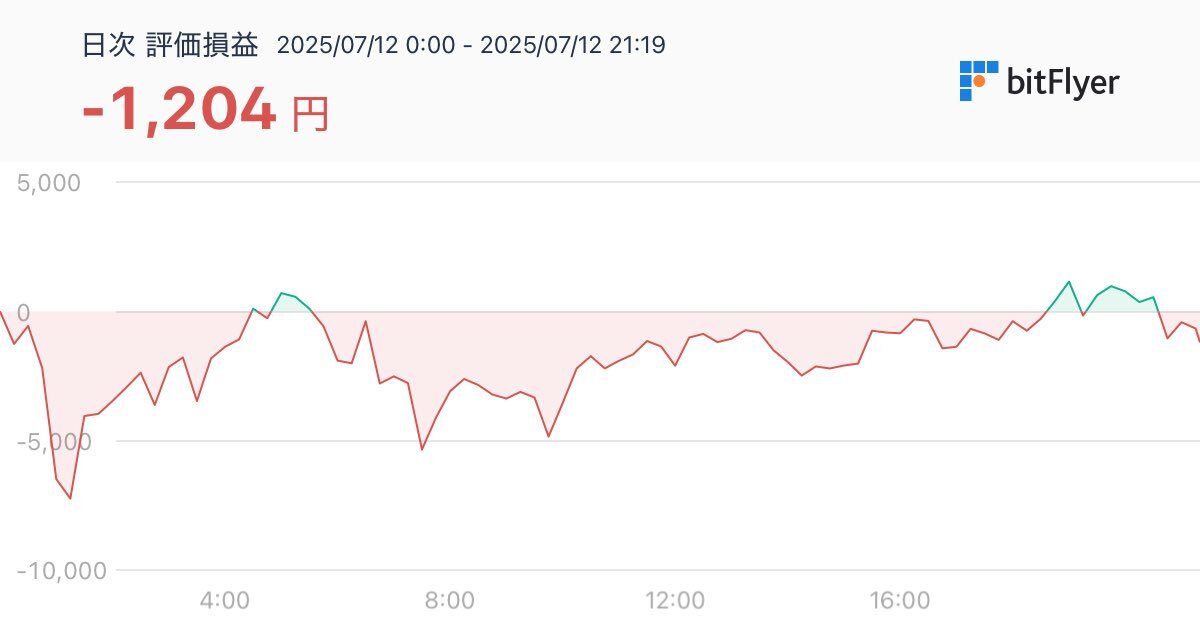Click the bitFlyer brand name text

1063,82
